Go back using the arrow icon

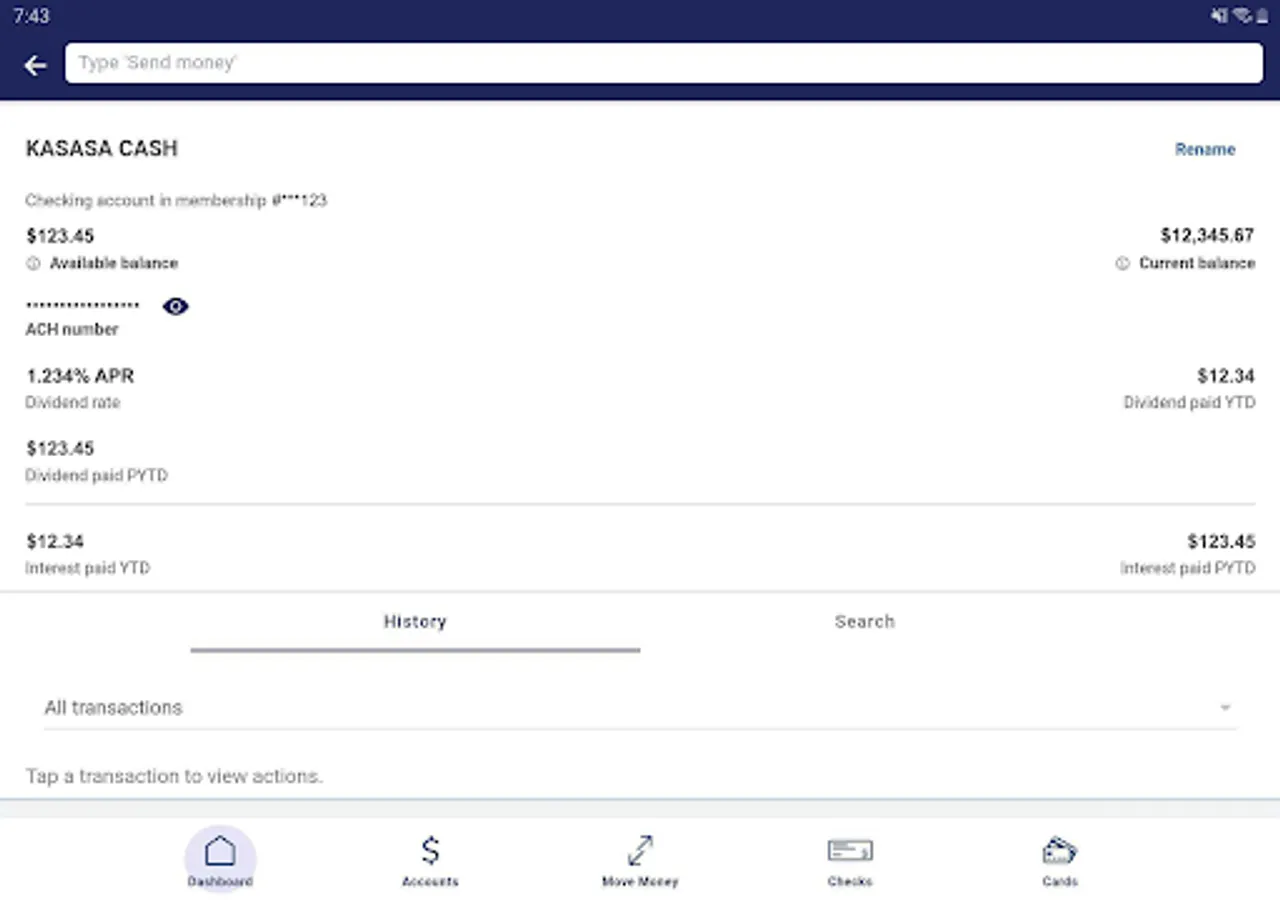pos(36,65)
